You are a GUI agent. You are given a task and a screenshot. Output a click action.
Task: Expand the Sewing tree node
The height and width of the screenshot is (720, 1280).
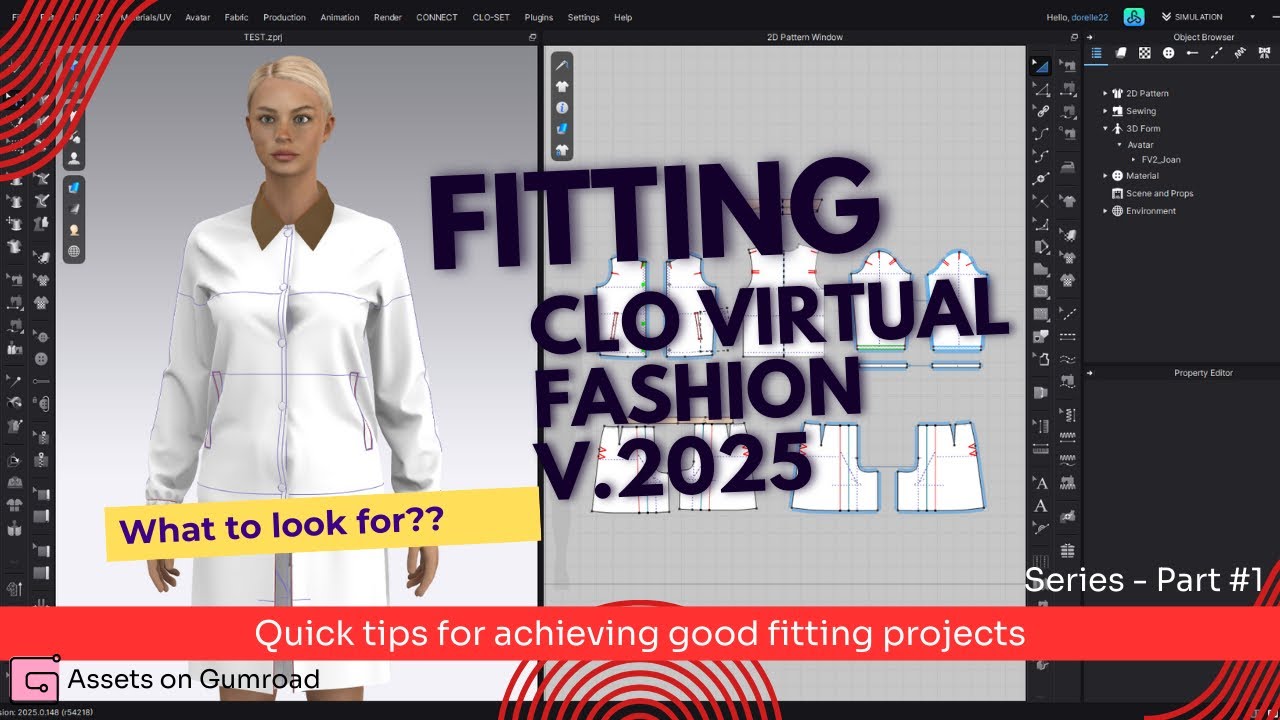click(1105, 111)
